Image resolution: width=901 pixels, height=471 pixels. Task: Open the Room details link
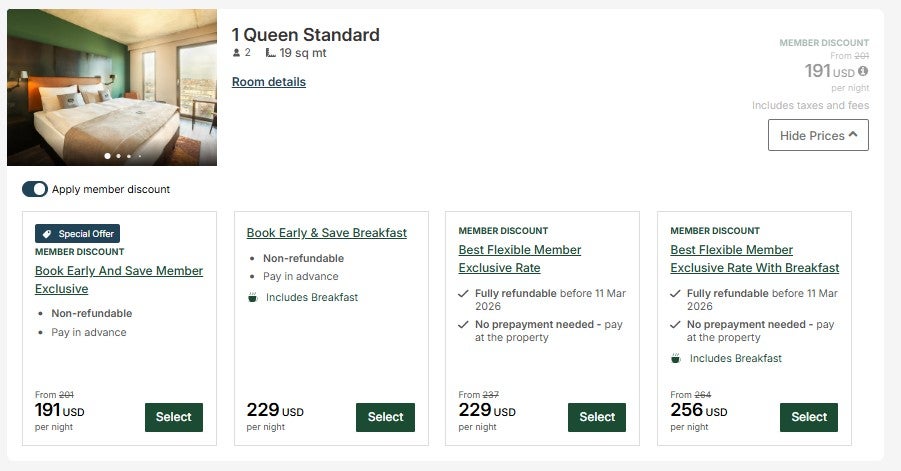[x=269, y=82]
